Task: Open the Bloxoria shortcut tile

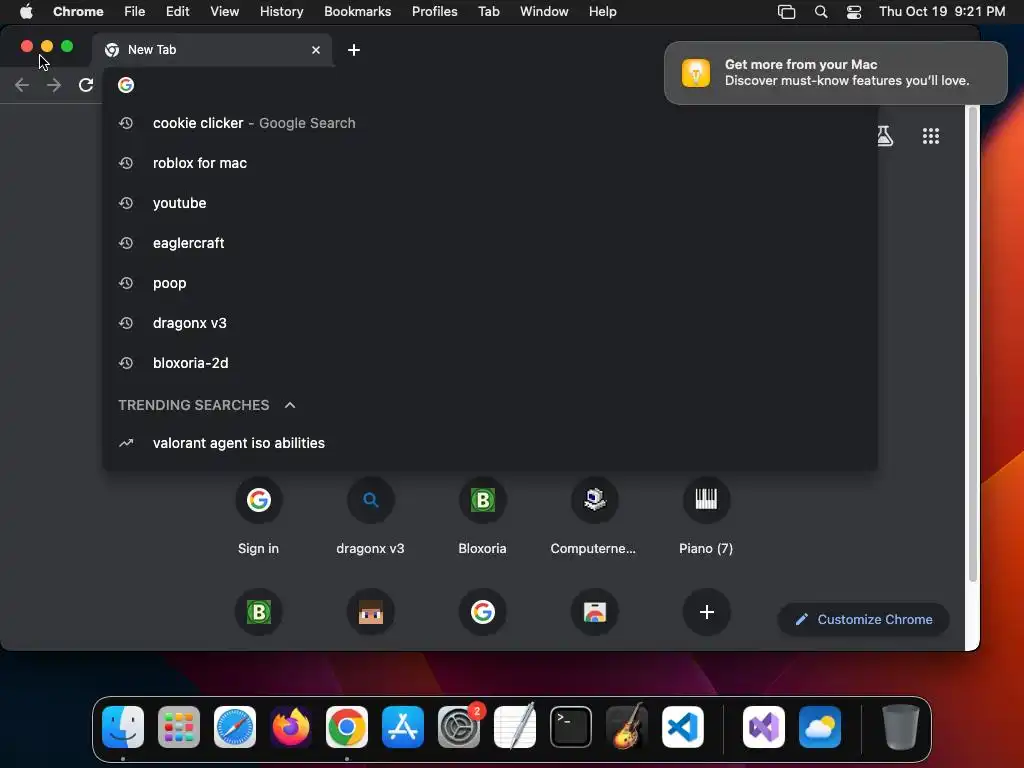Action: (x=482, y=516)
